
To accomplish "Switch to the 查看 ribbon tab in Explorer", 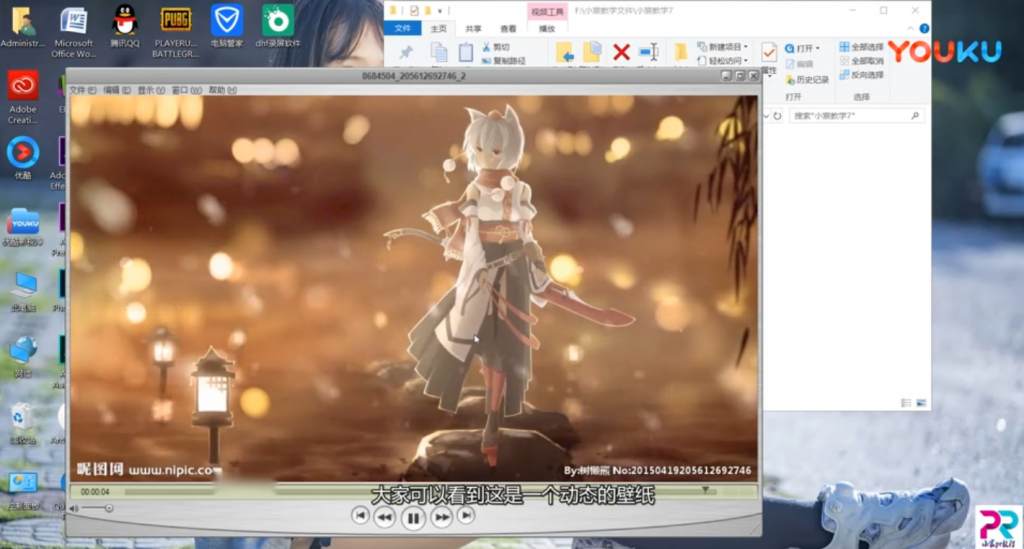I will click(x=507, y=29).
